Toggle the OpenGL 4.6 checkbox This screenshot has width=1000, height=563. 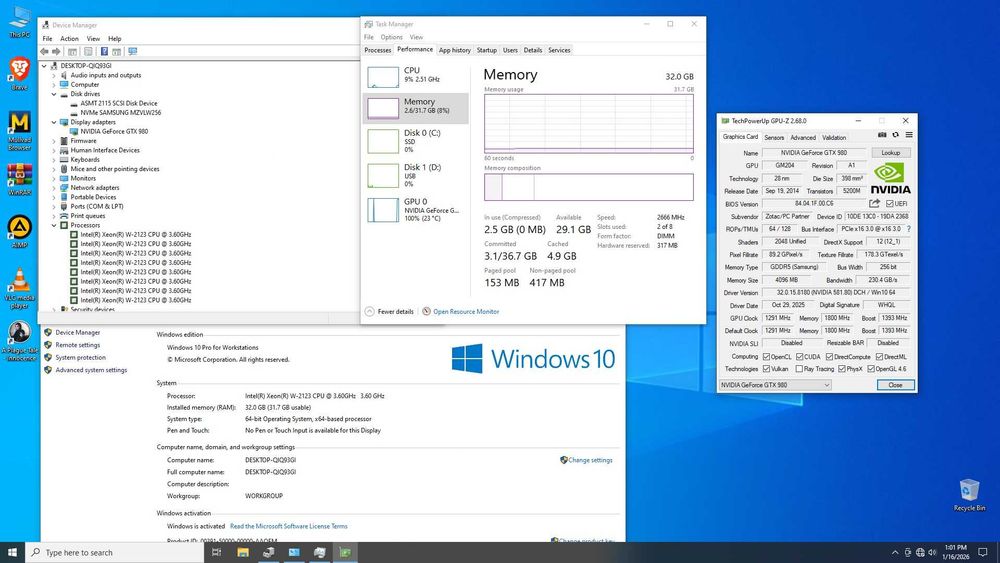click(871, 369)
